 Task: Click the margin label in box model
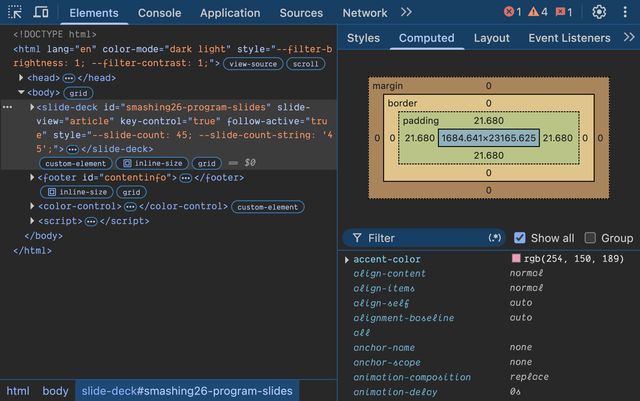pyautogui.click(x=387, y=86)
